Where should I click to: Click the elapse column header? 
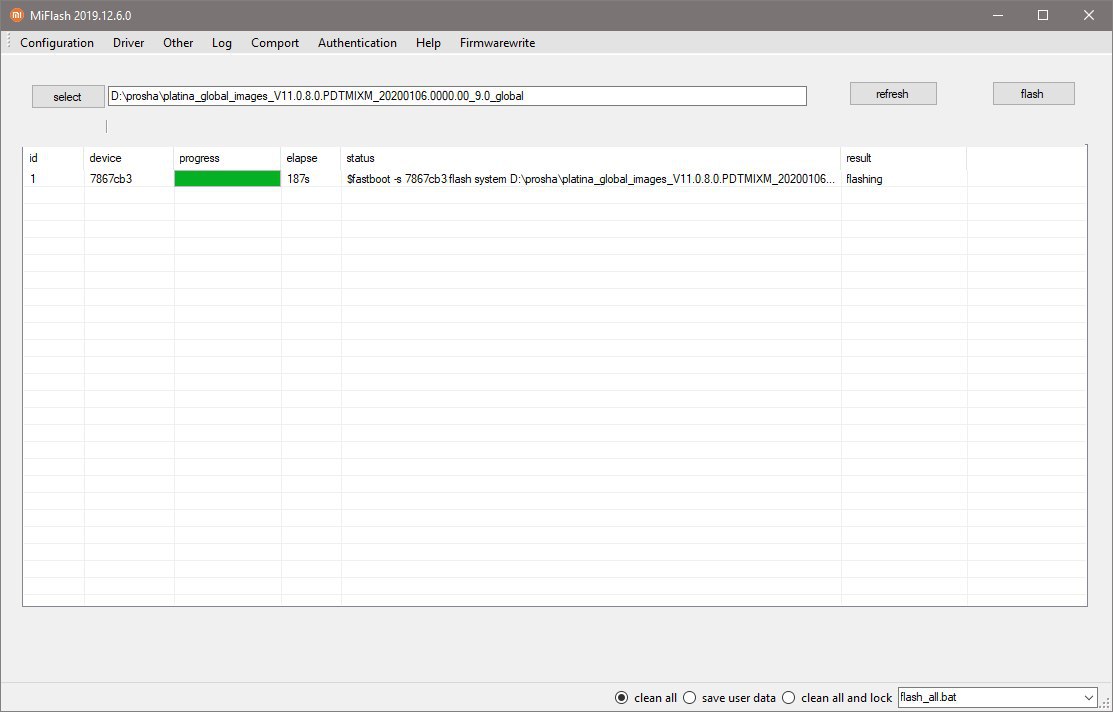pyautogui.click(x=311, y=158)
